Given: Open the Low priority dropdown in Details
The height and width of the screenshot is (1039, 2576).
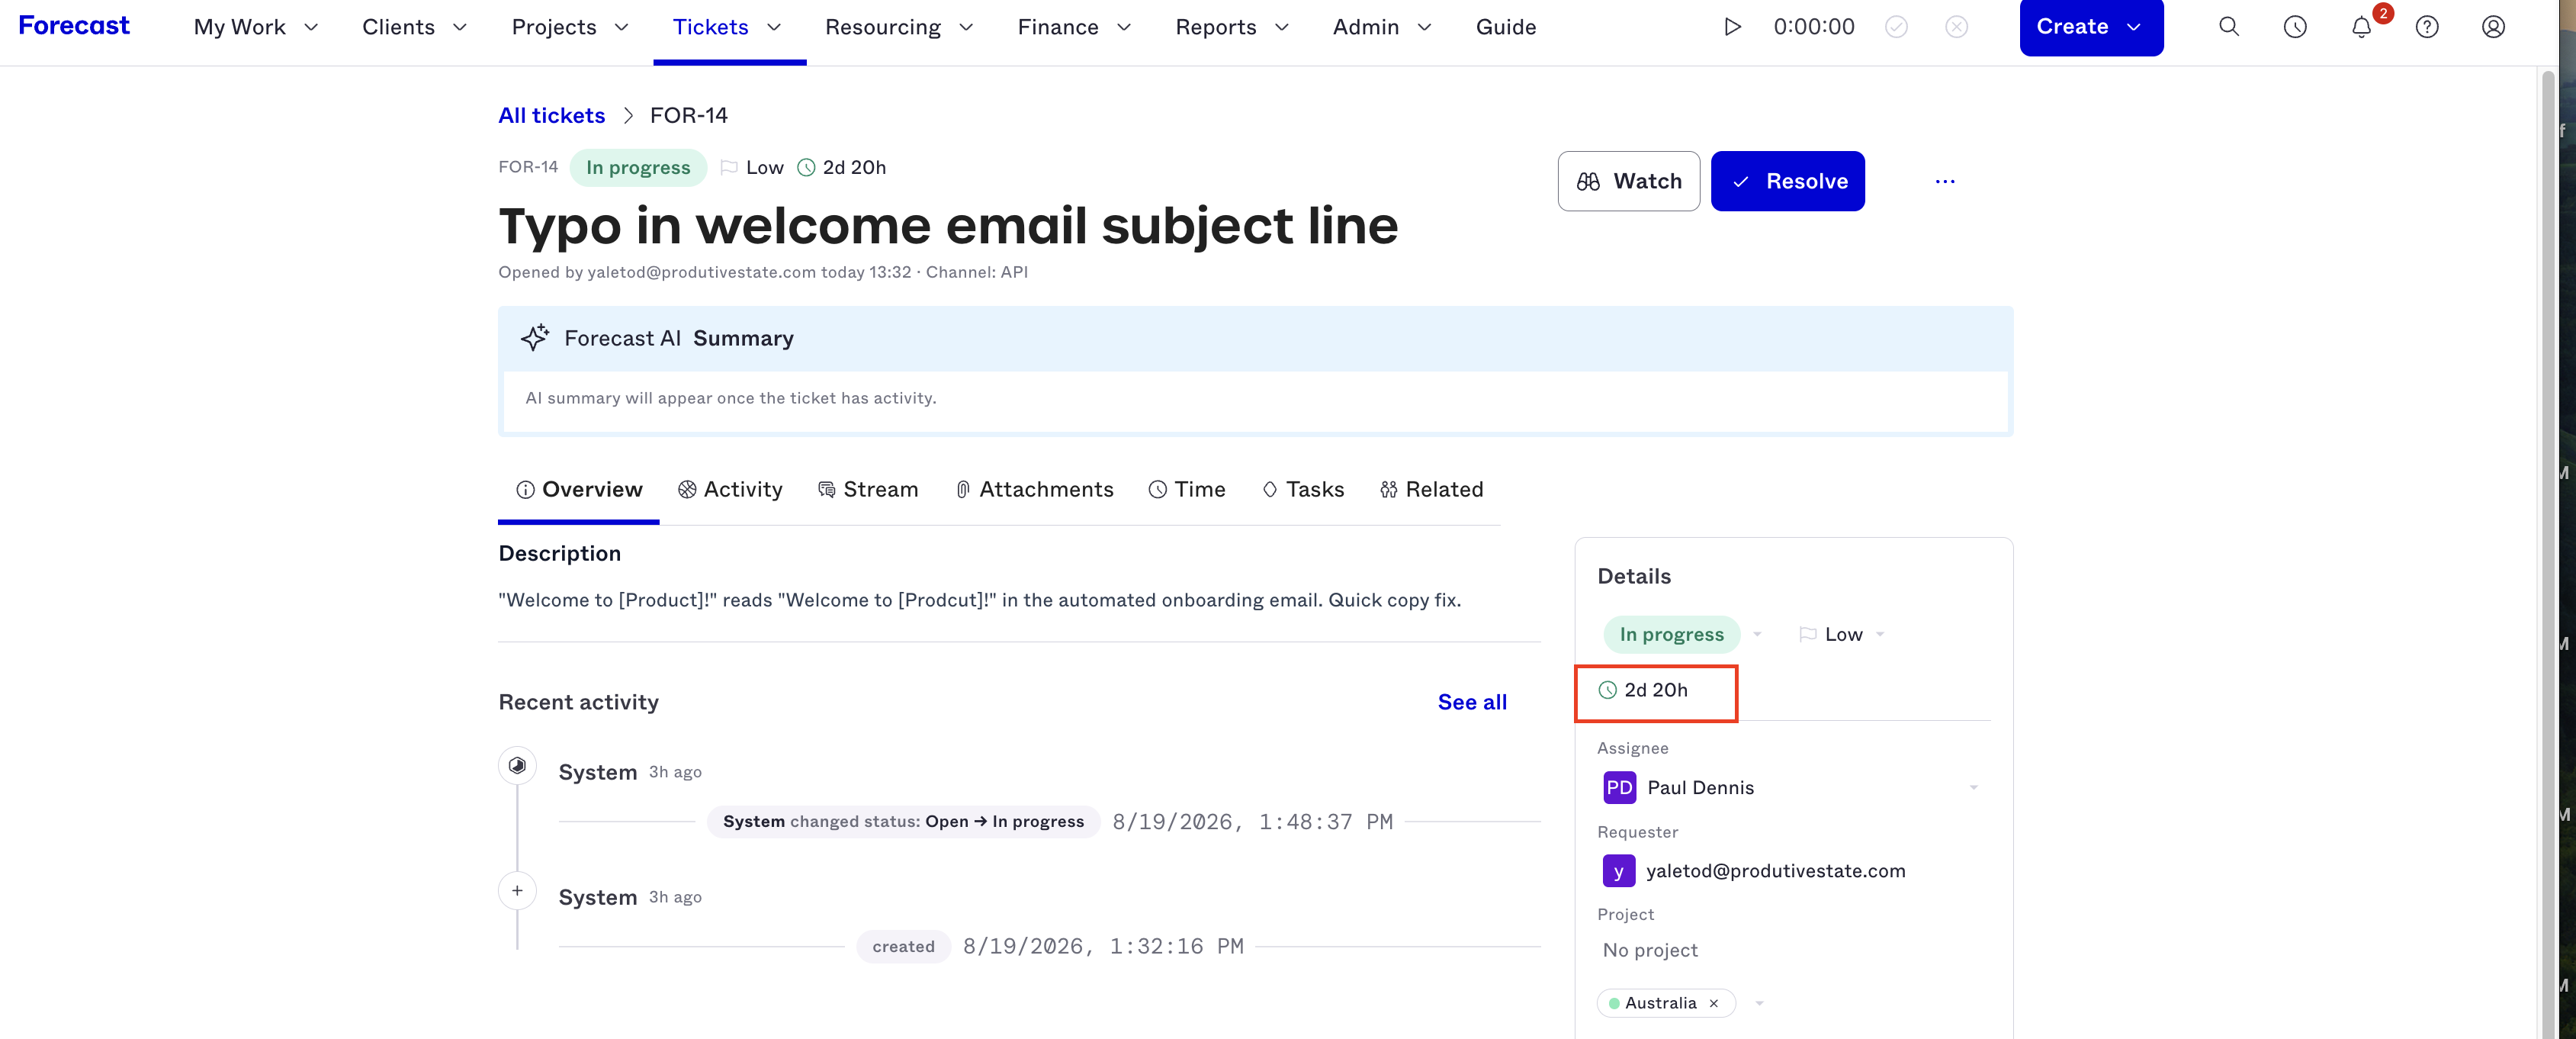Looking at the screenshot, I should [x=1841, y=634].
